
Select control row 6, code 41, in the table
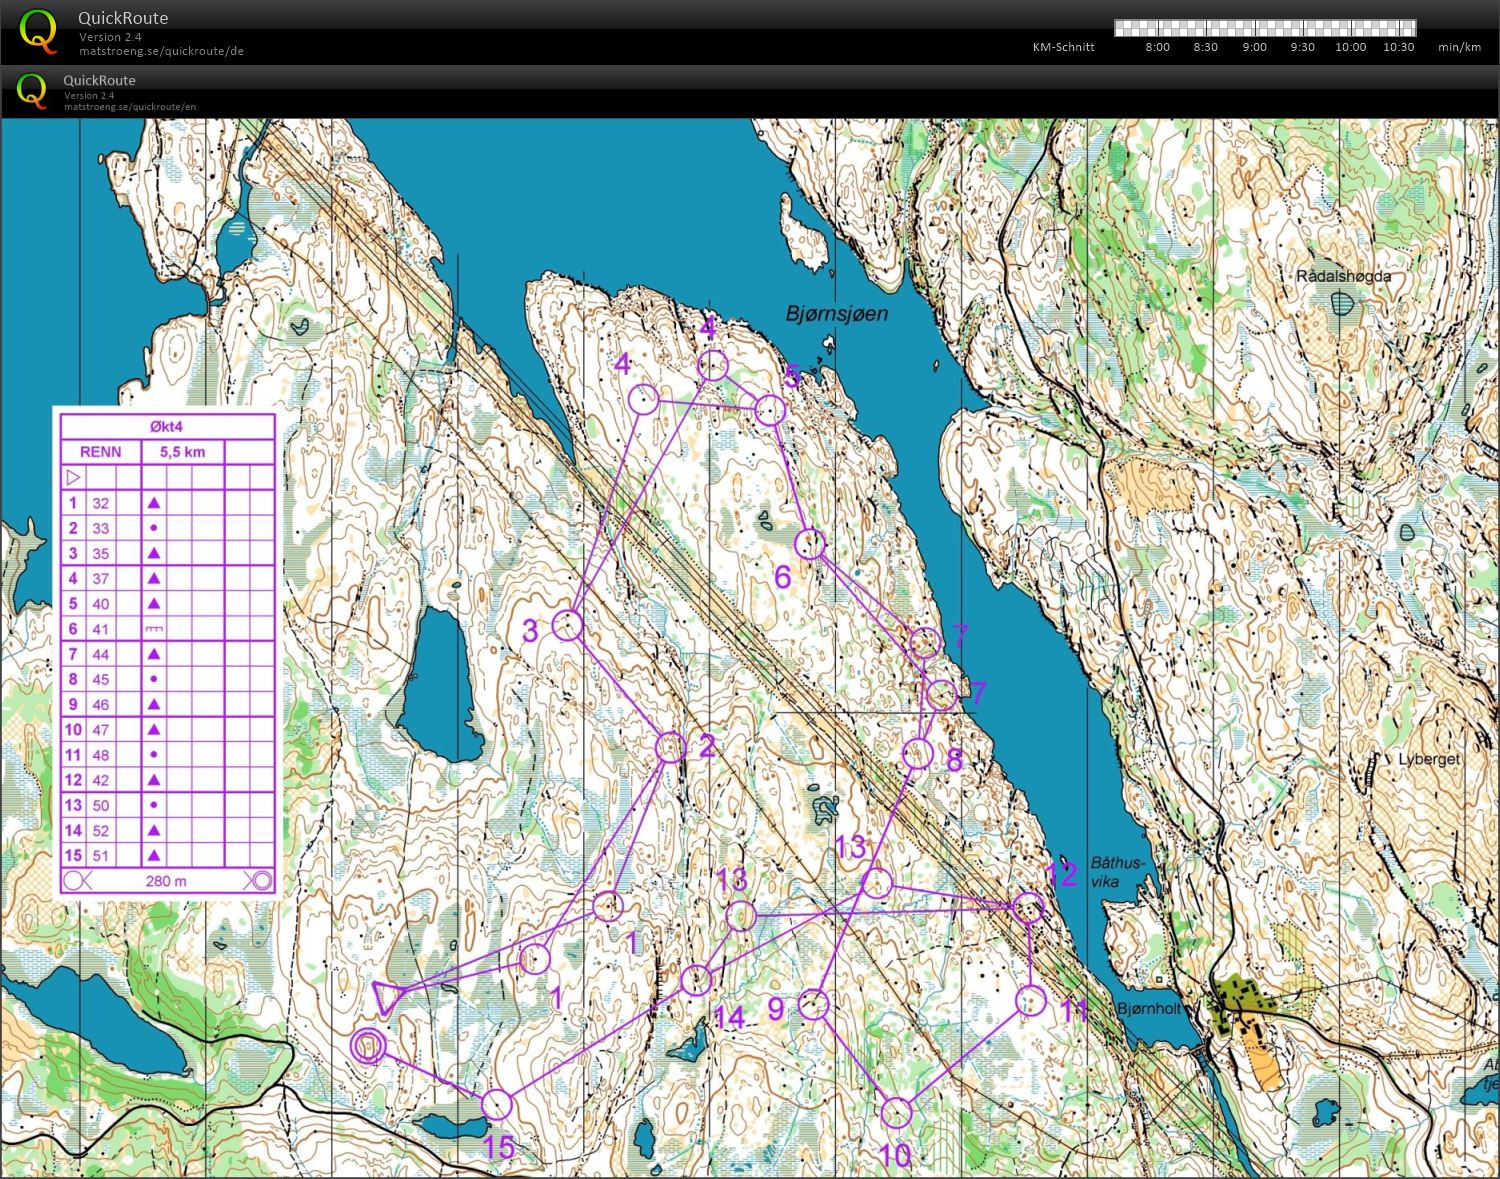[x=167, y=629]
